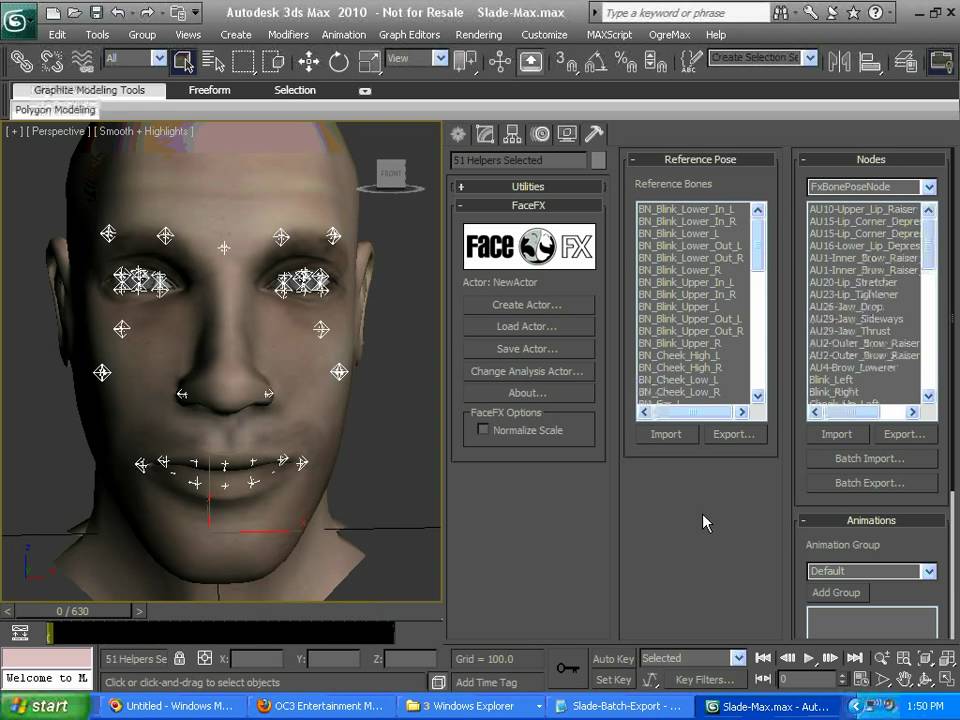Open the All selection filter dropdown
This screenshot has width=960, height=720.
(159, 58)
